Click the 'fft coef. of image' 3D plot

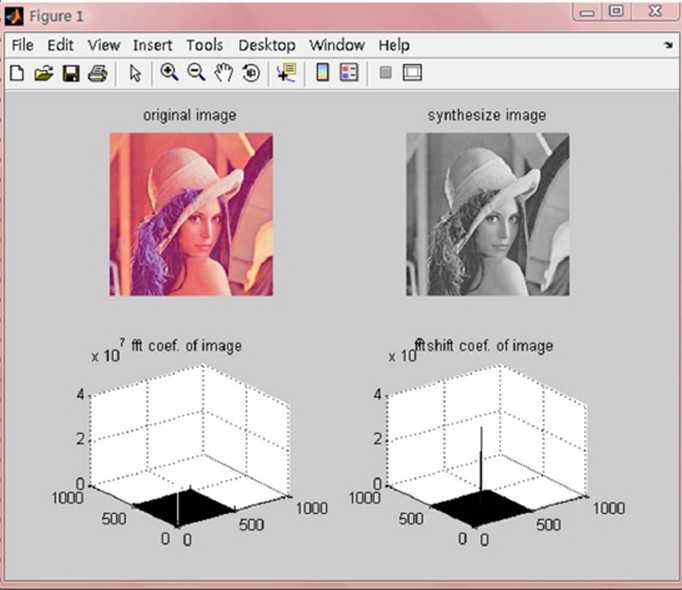[190, 446]
